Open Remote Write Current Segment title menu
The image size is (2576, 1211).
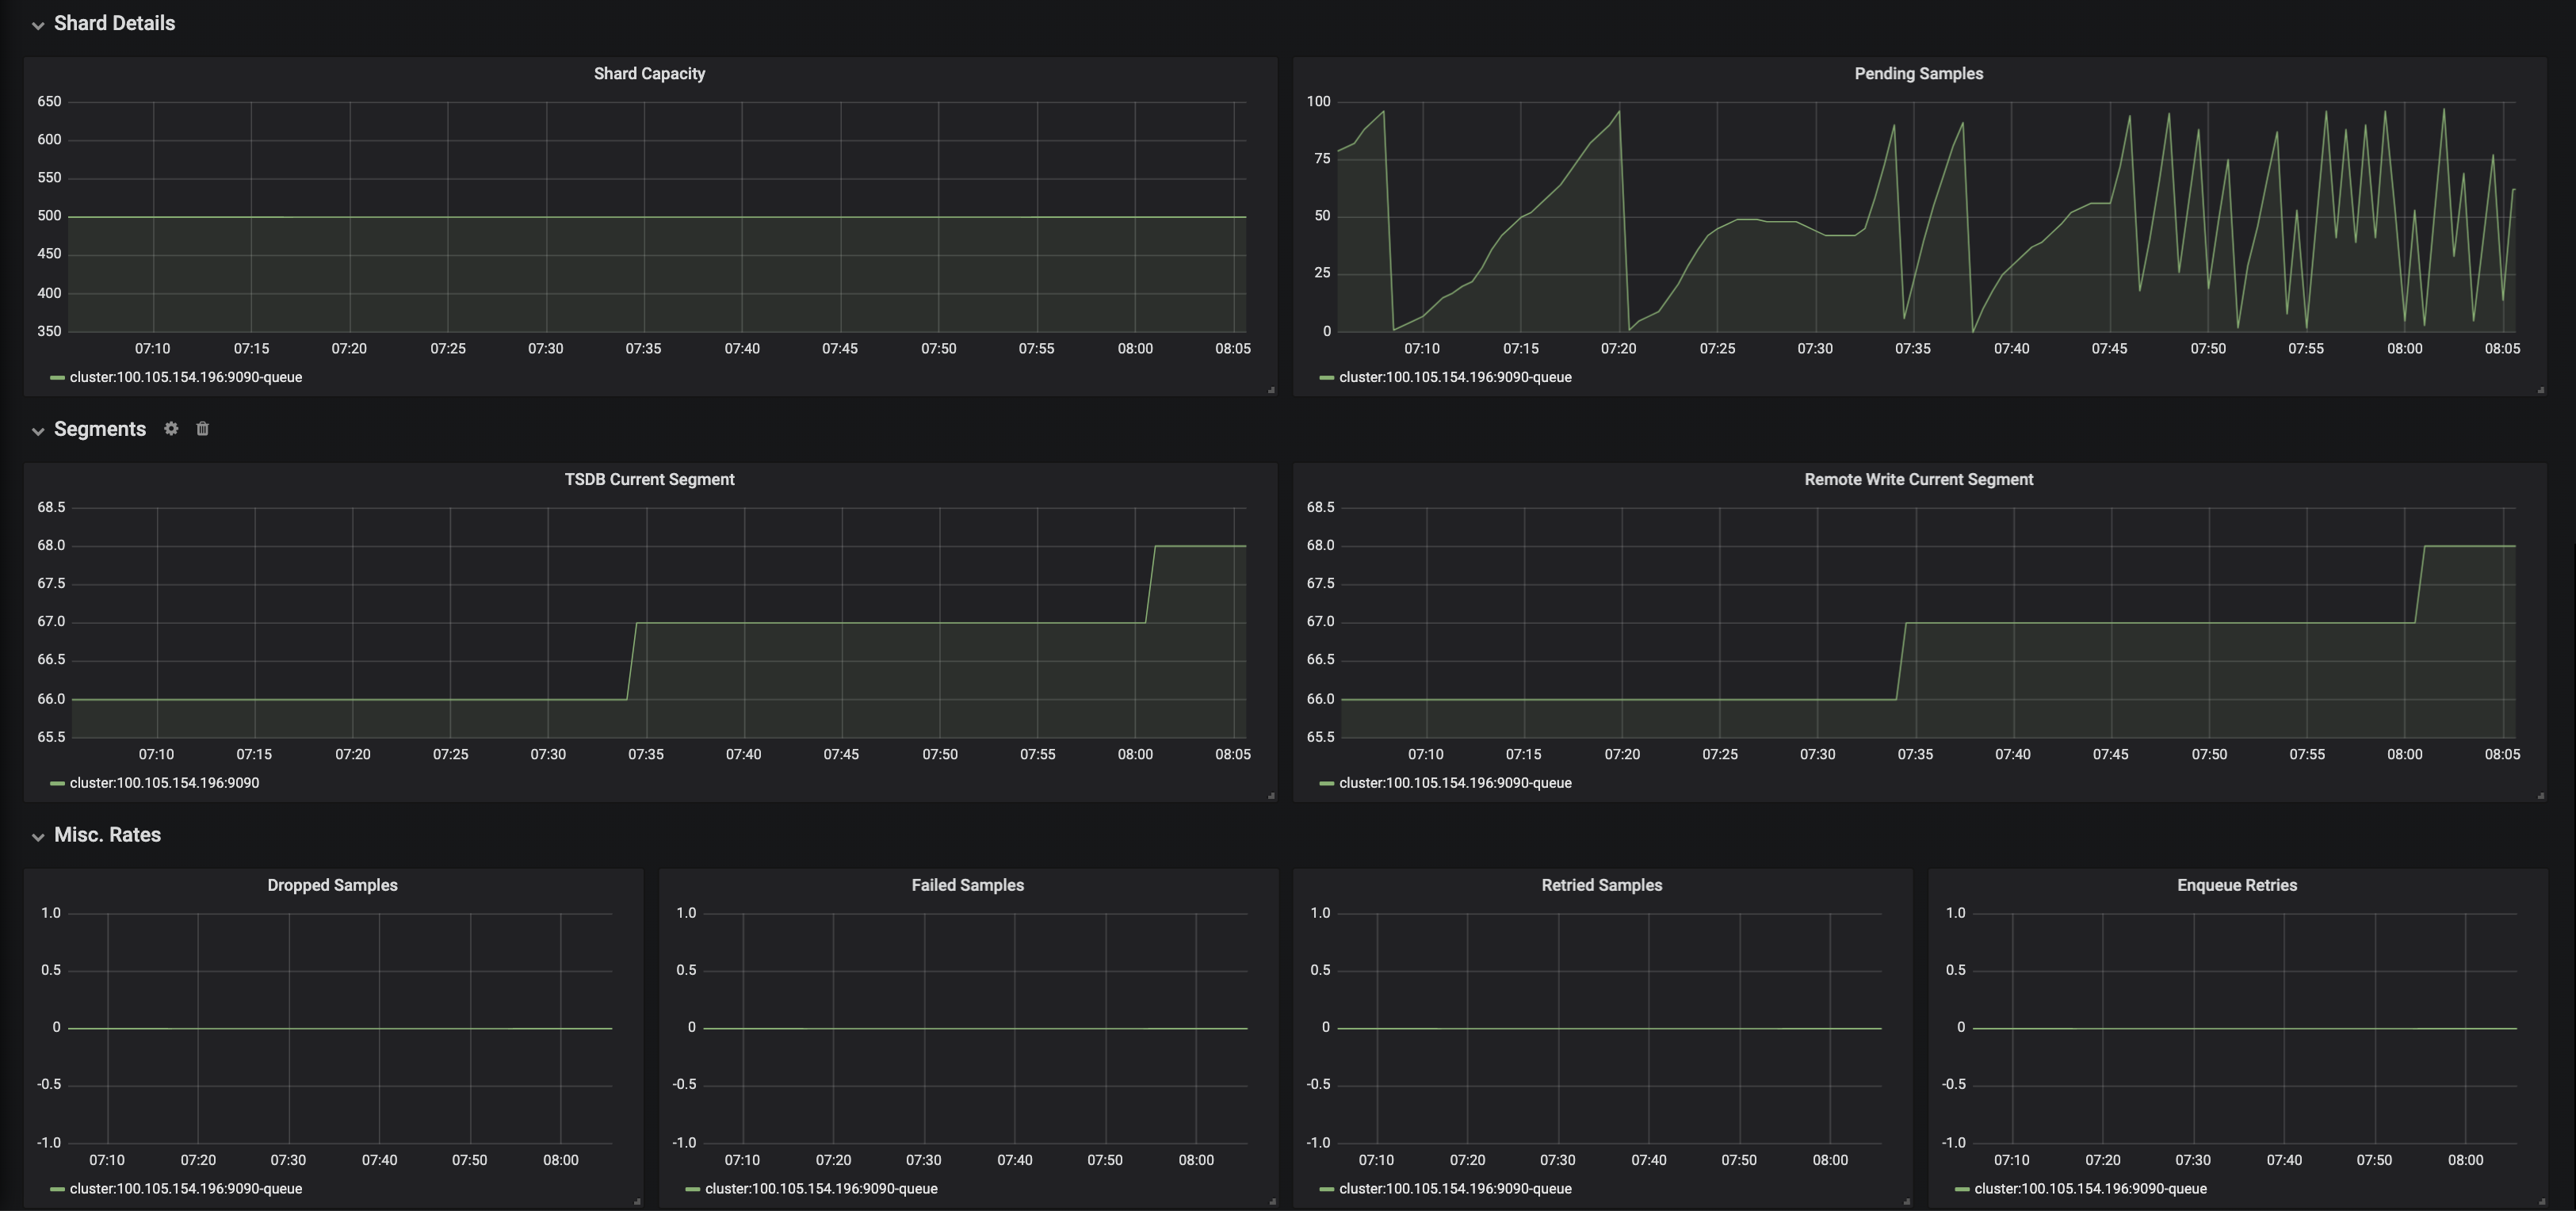tap(1918, 480)
